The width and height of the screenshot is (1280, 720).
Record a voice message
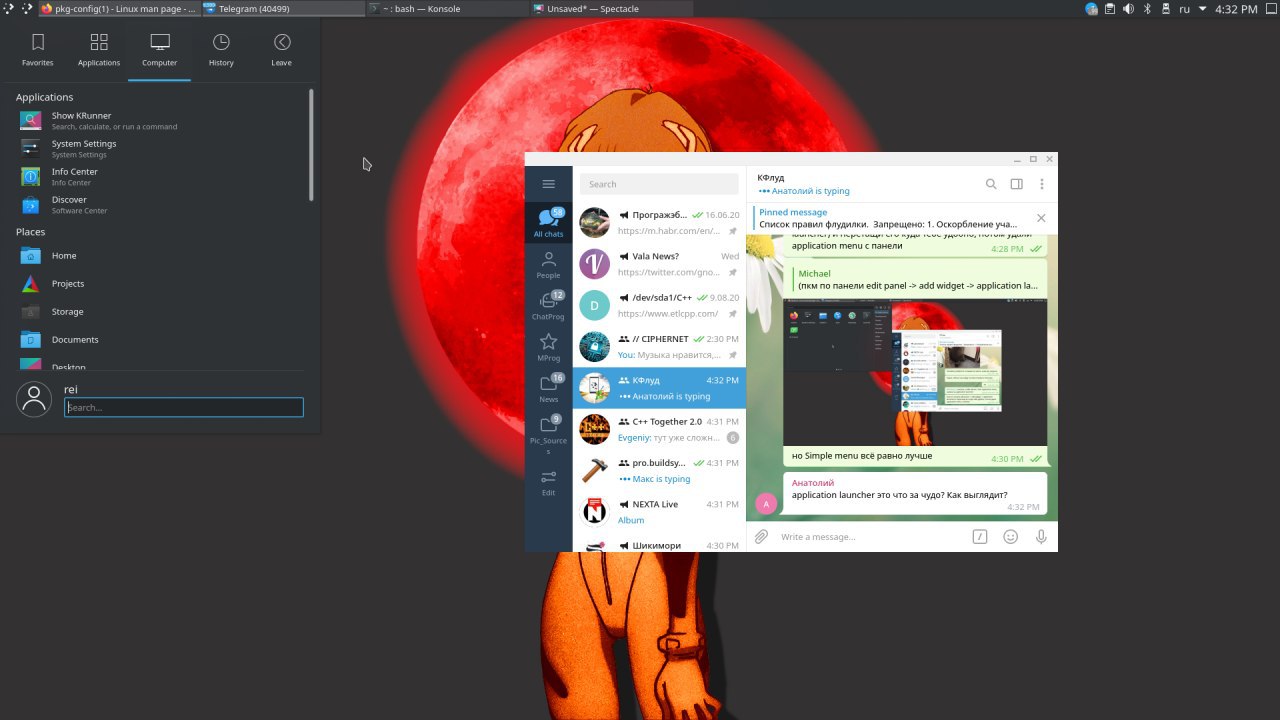(x=1041, y=537)
